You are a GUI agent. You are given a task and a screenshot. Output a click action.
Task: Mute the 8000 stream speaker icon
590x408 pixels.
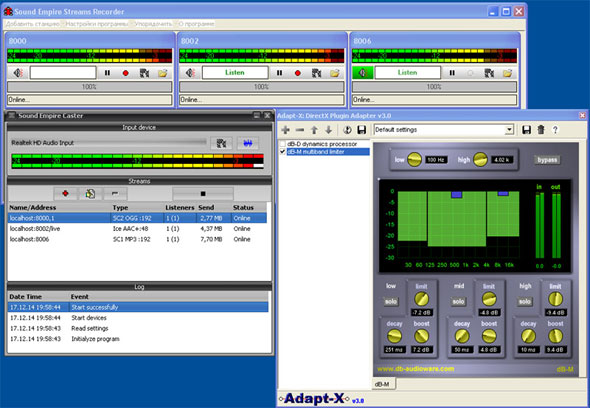18,73
